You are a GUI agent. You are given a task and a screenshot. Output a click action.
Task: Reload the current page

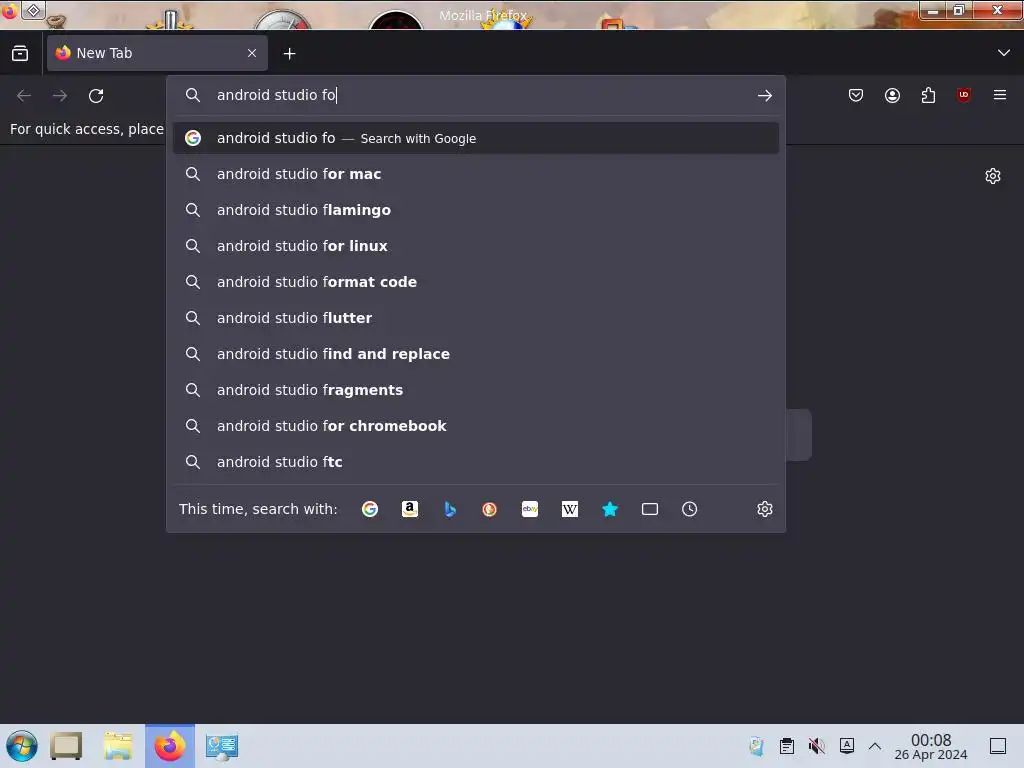96,96
